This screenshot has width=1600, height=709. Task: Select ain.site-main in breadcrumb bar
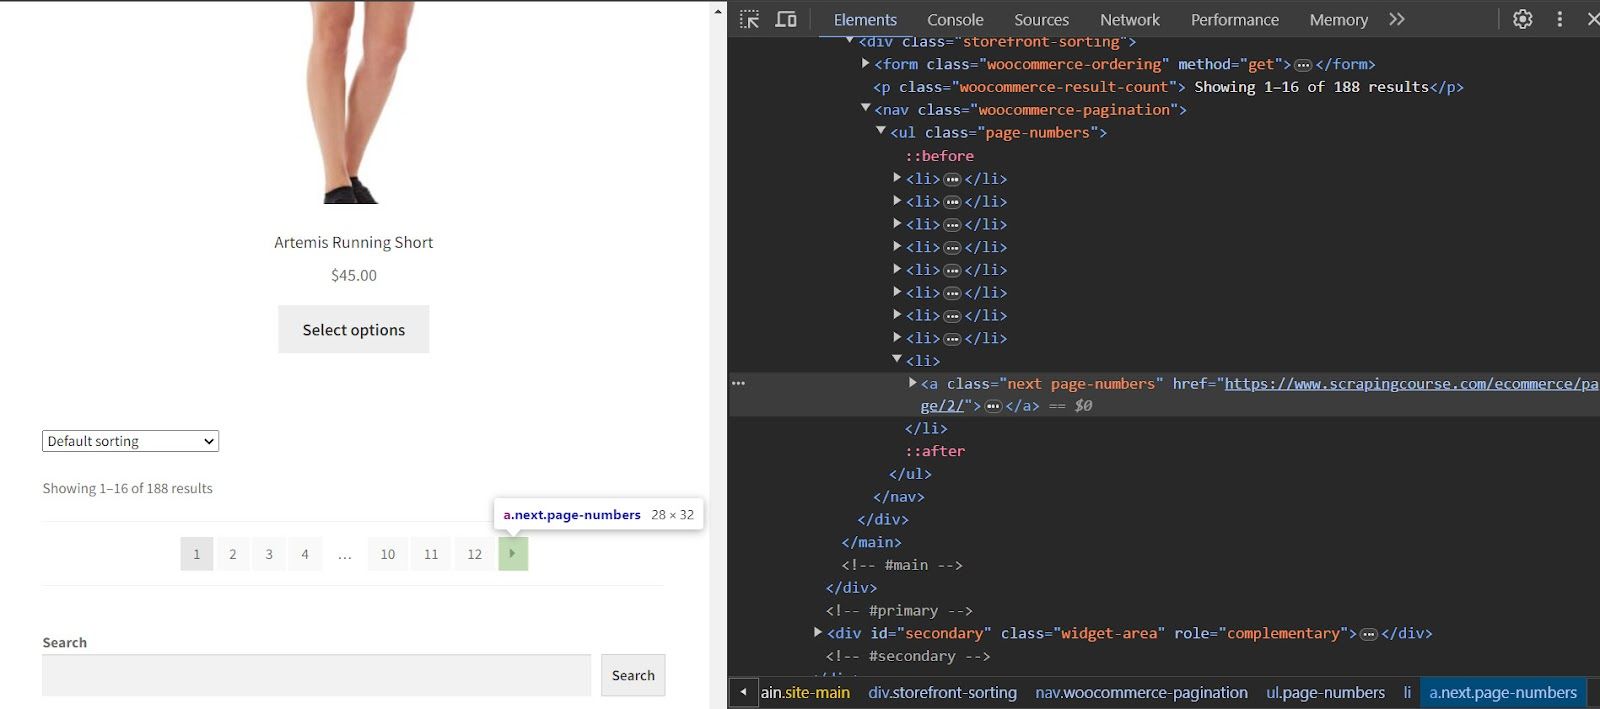coord(805,692)
